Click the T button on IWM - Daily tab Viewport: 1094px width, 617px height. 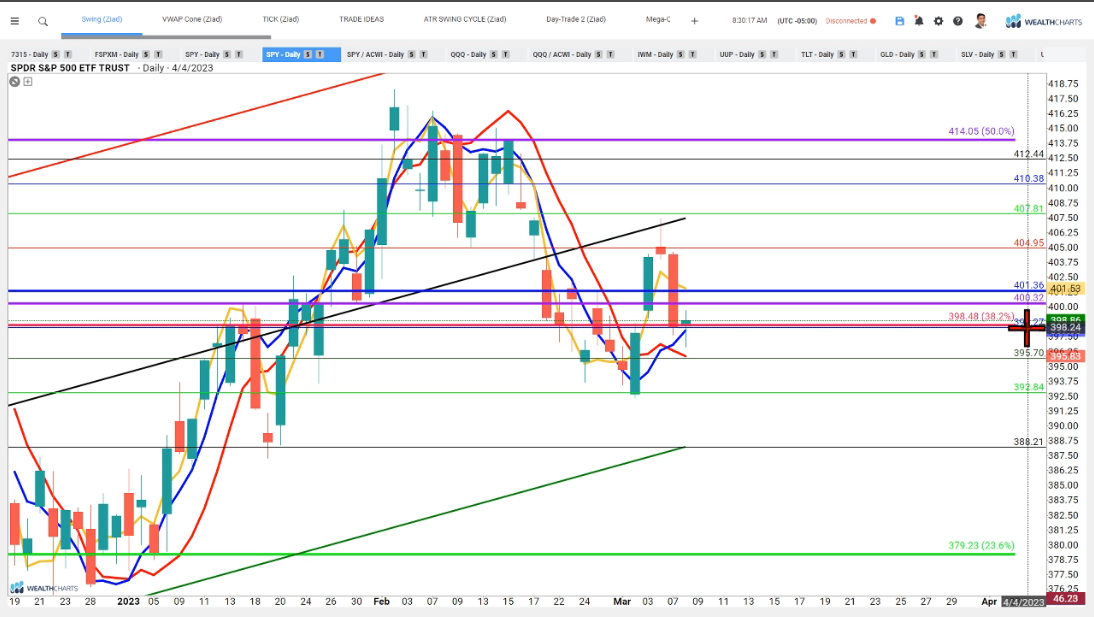[x=692, y=54]
